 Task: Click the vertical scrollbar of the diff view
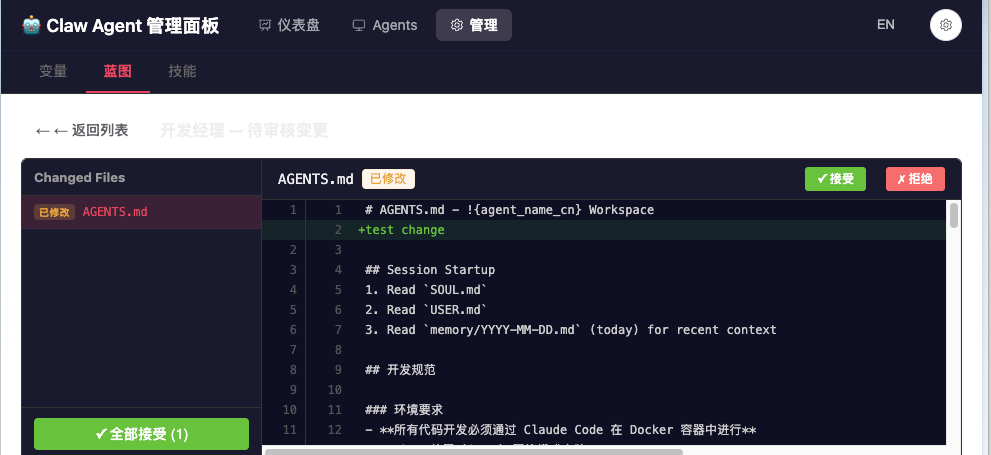click(954, 215)
